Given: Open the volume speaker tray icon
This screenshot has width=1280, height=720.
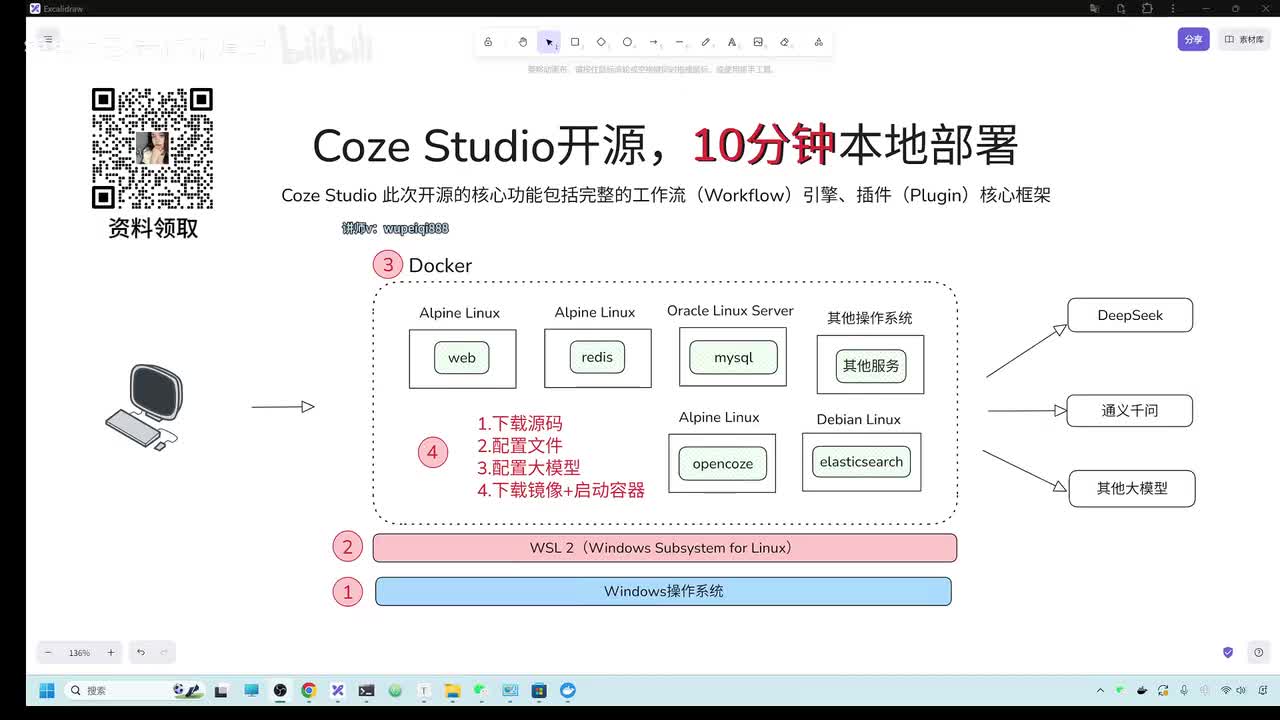Looking at the screenshot, I should pos(1241,690).
